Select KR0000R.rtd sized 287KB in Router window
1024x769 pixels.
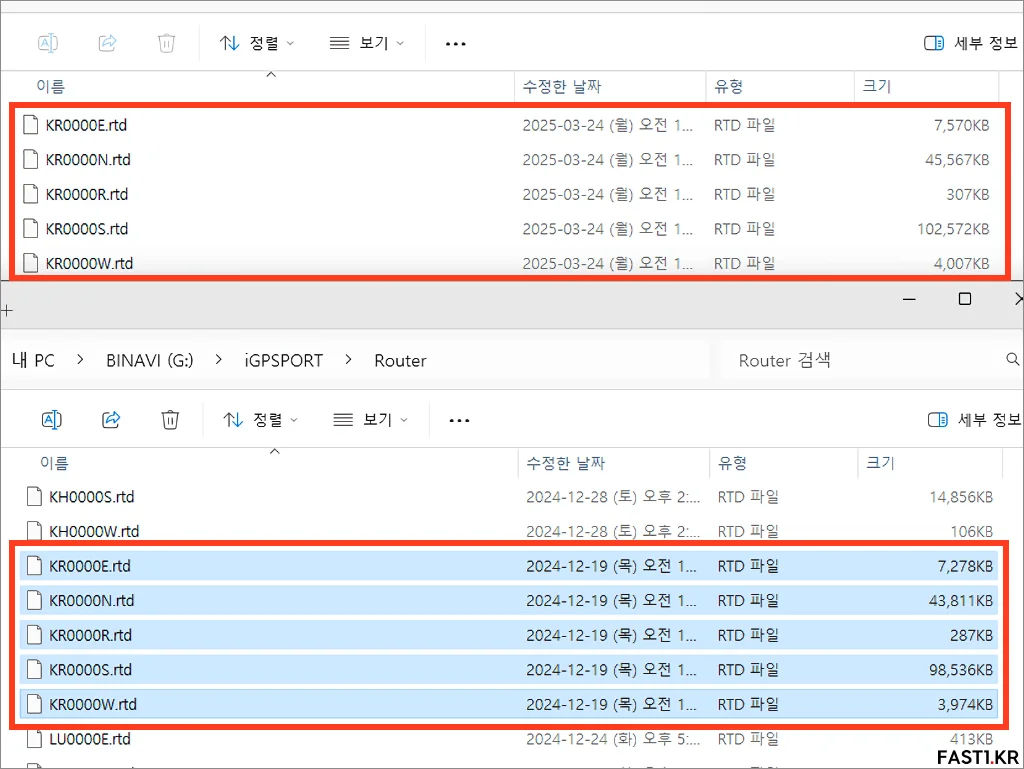pos(509,635)
